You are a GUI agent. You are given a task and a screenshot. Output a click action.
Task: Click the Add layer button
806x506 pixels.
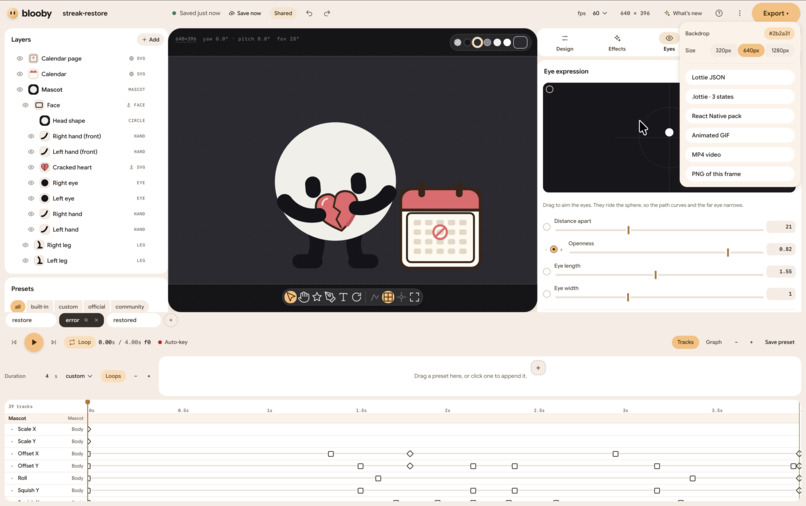click(151, 40)
